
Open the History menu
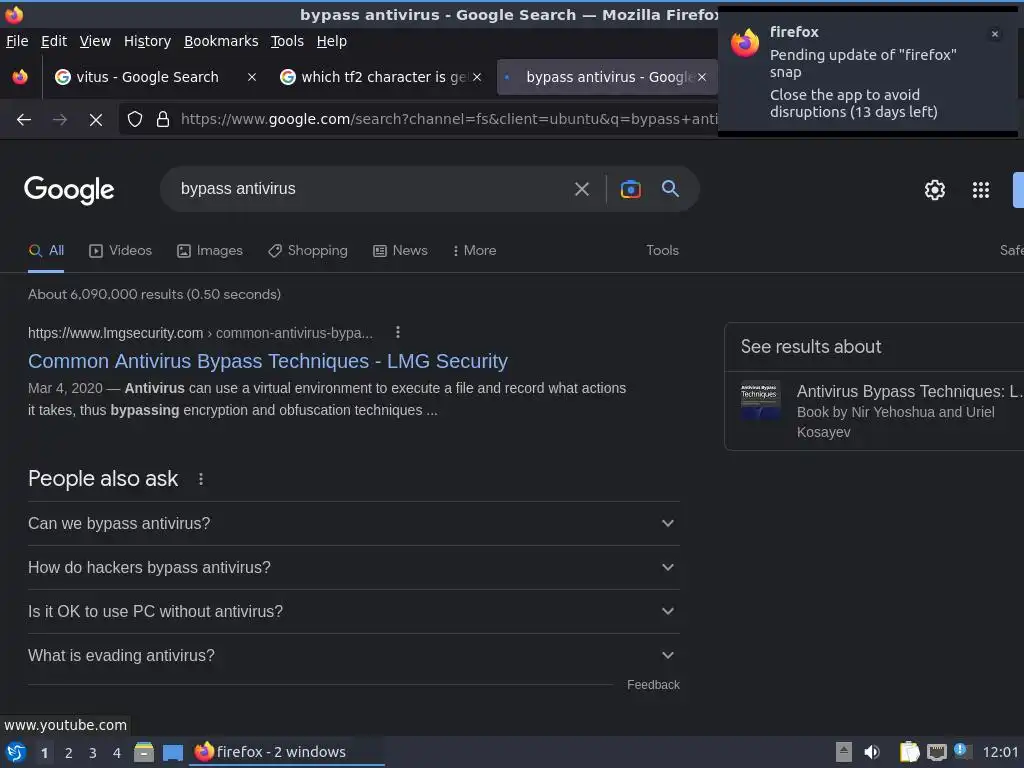click(147, 41)
